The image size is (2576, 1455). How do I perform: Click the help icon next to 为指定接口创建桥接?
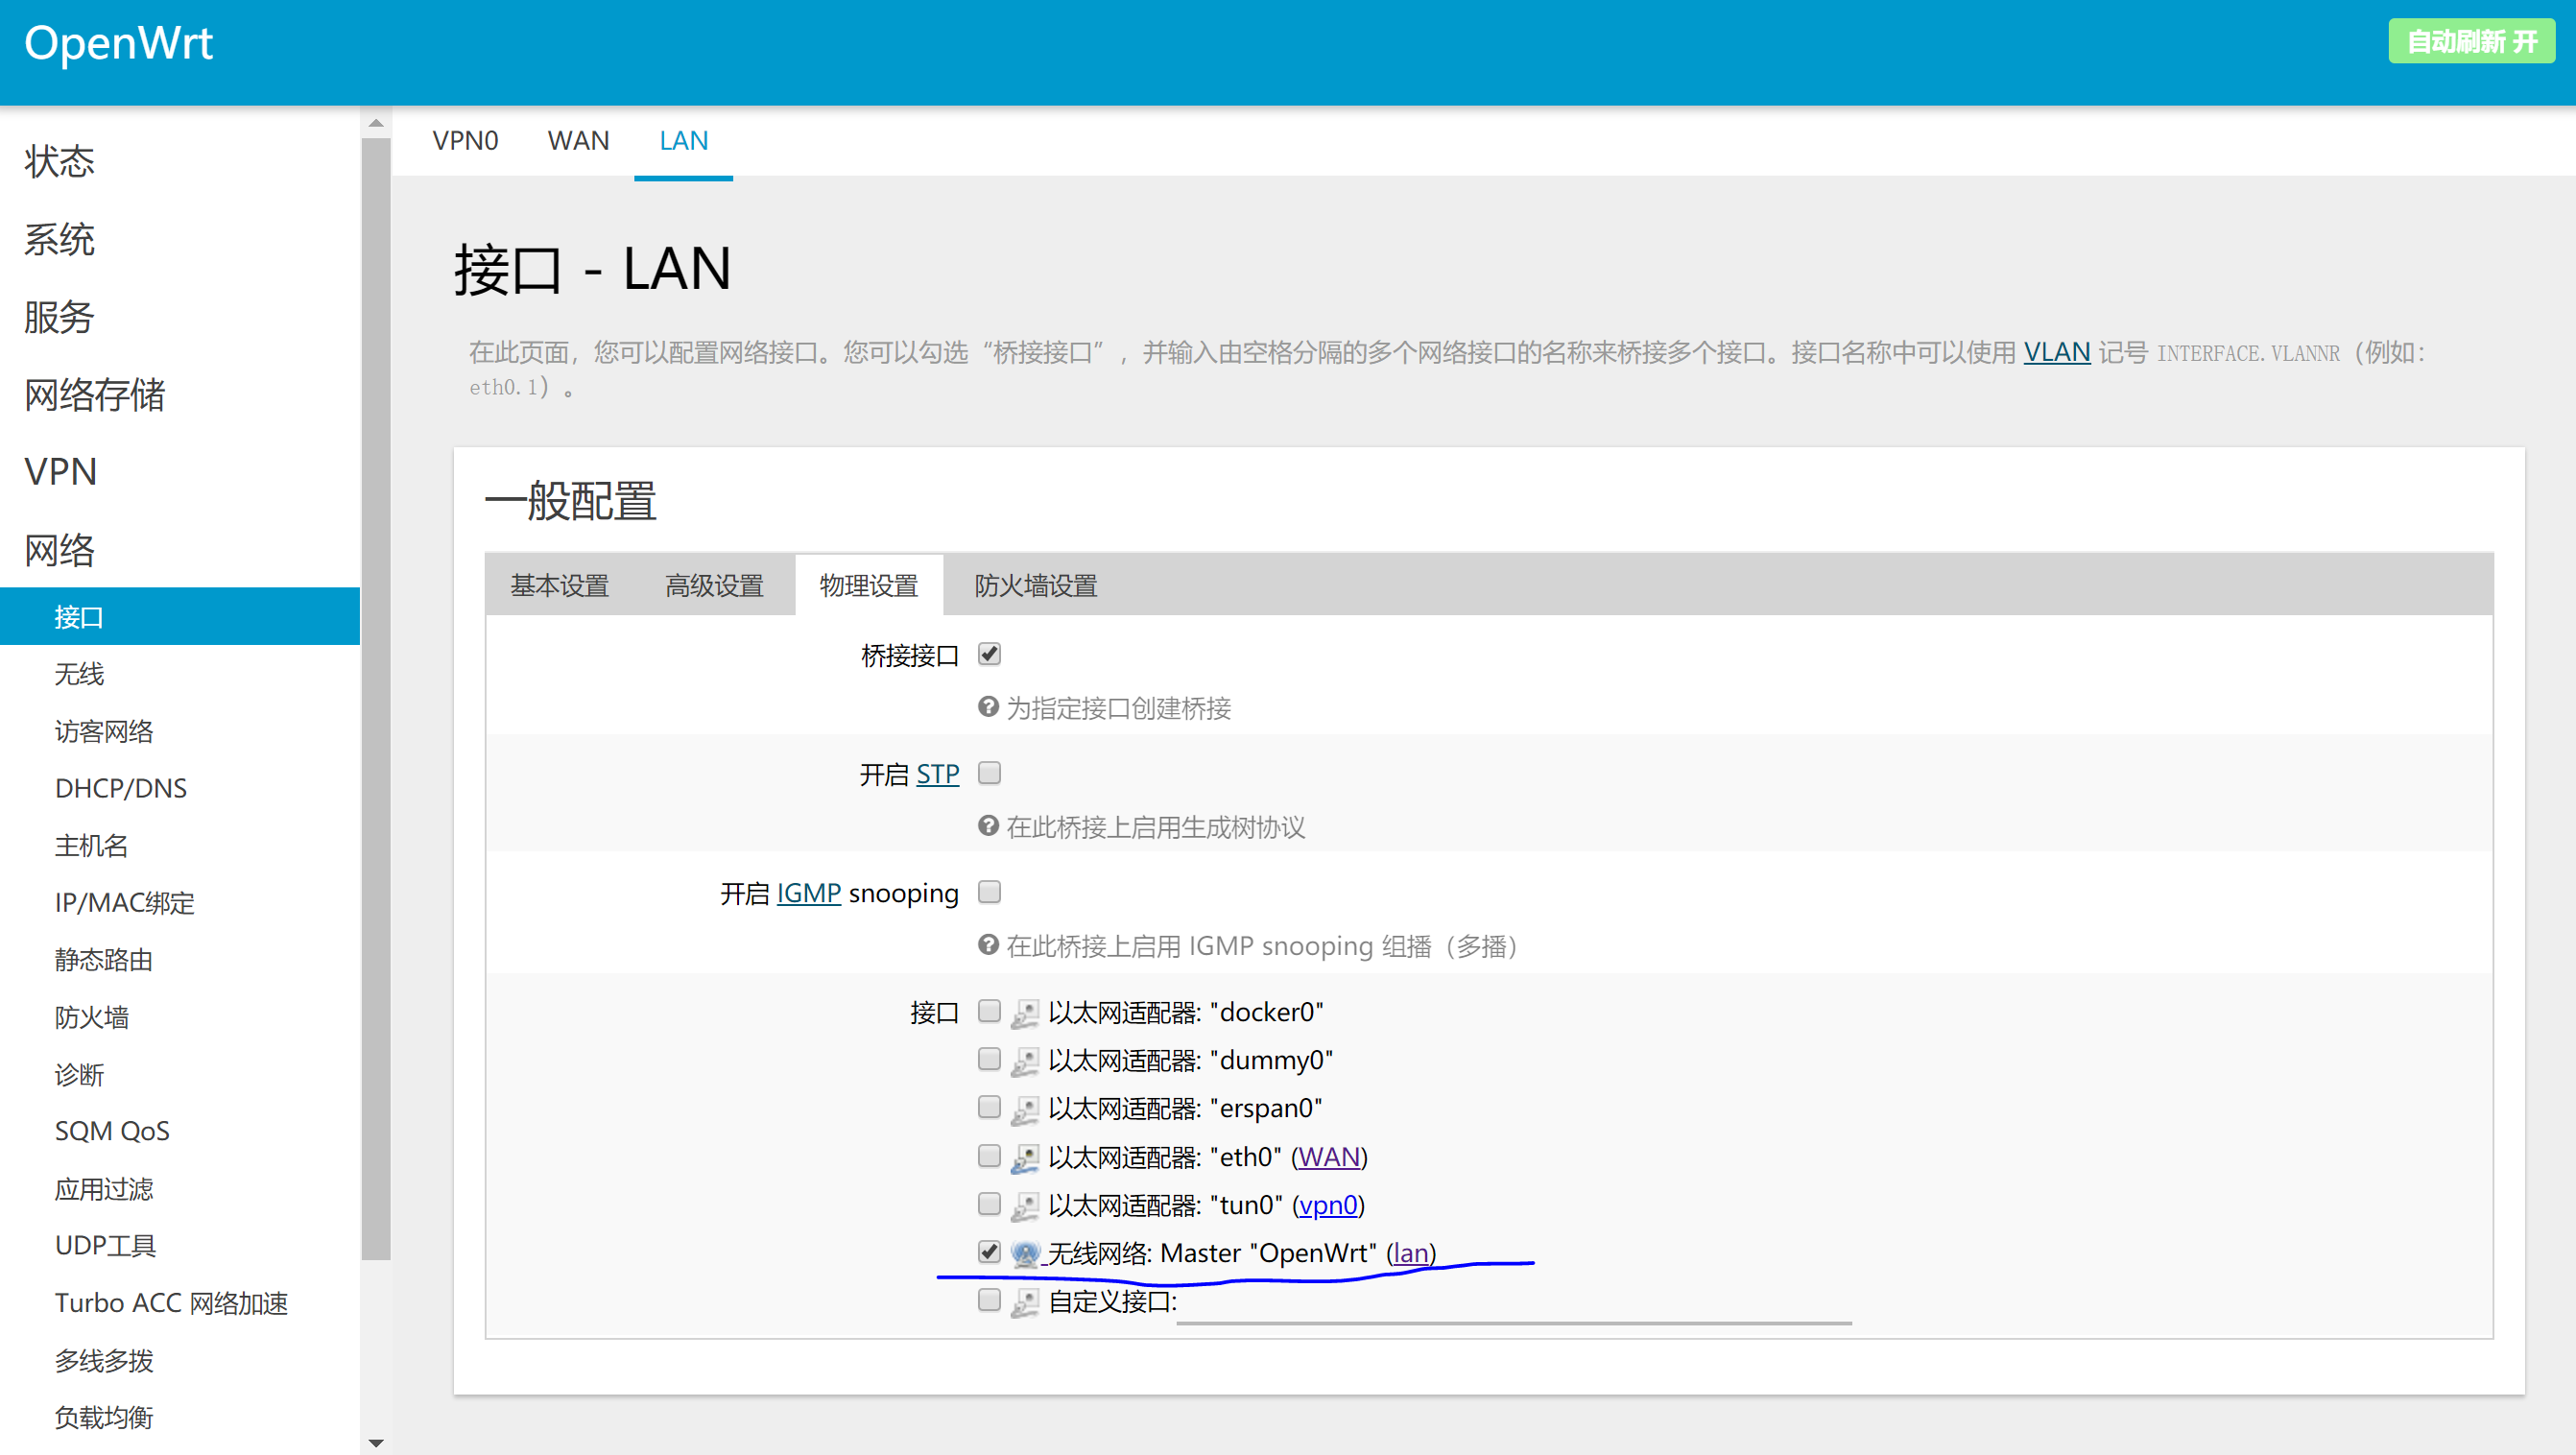pos(988,707)
